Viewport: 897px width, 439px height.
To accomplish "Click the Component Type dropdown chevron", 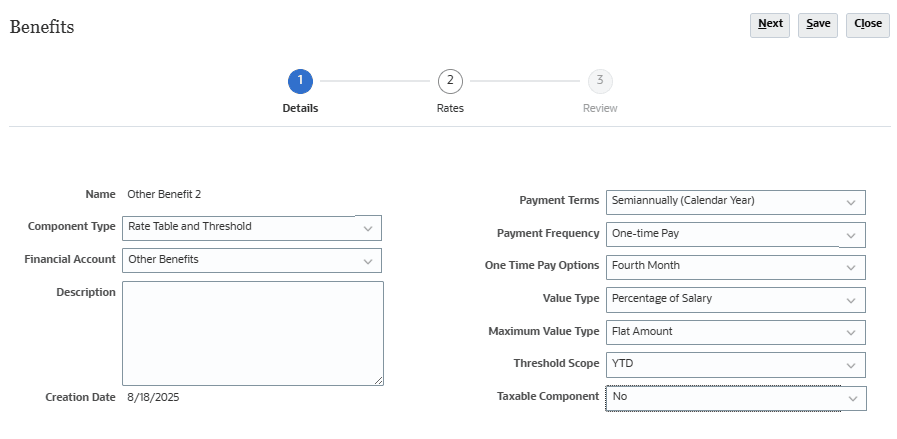I will pyautogui.click(x=368, y=228).
